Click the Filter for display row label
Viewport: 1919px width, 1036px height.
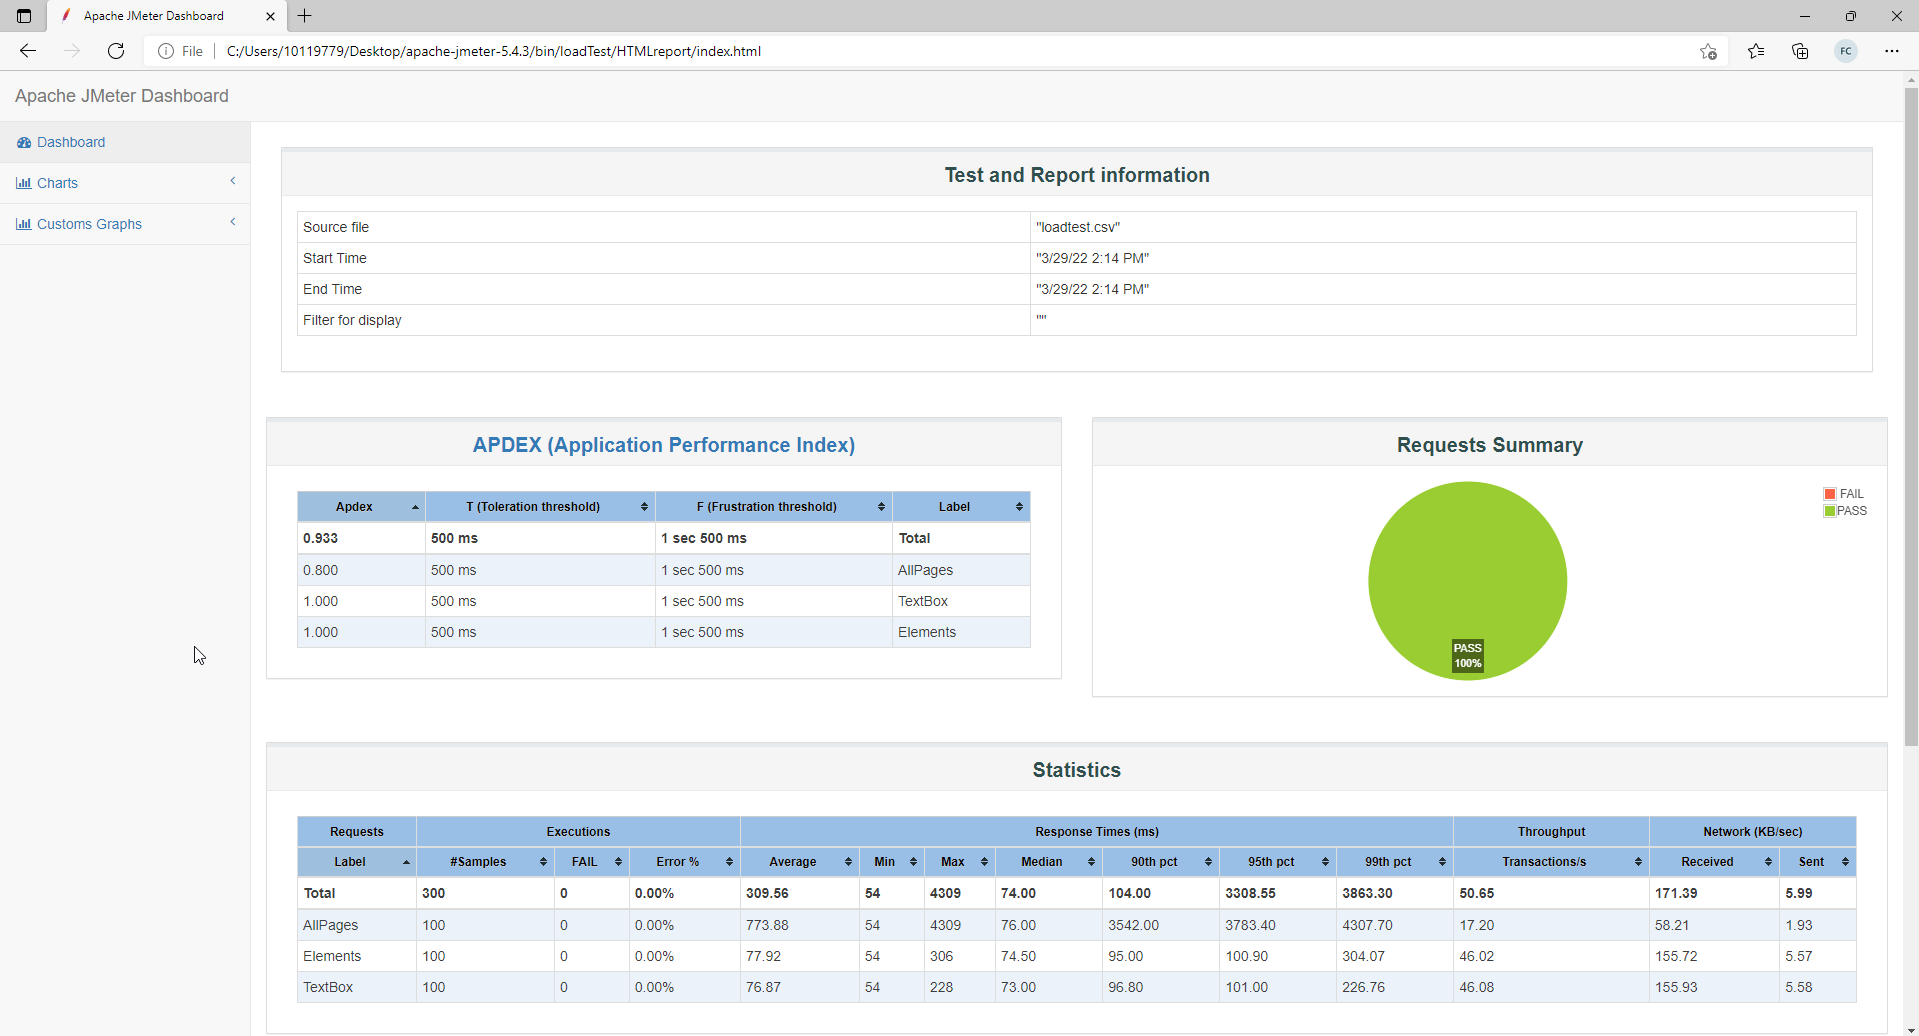(352, 320)
